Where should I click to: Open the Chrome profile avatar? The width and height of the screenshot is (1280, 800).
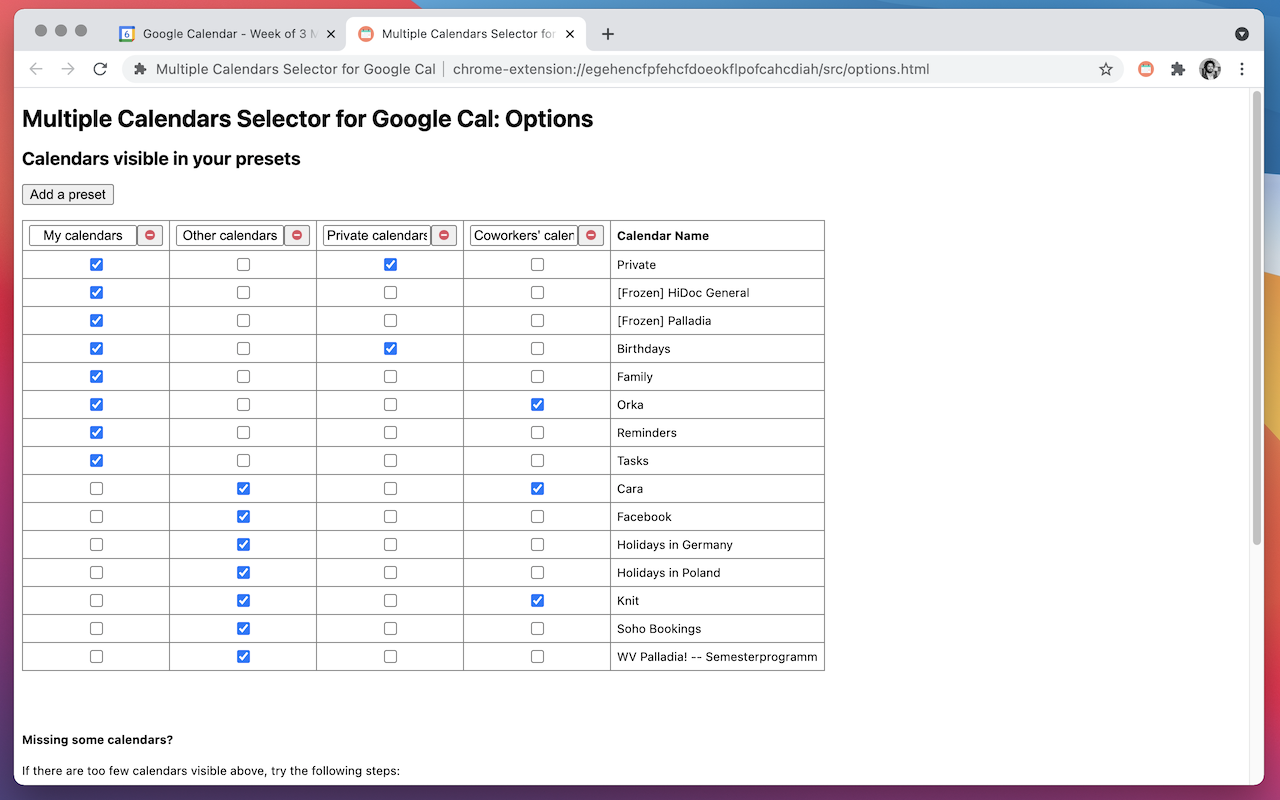pyautogui.click(x=1210, y=69)
